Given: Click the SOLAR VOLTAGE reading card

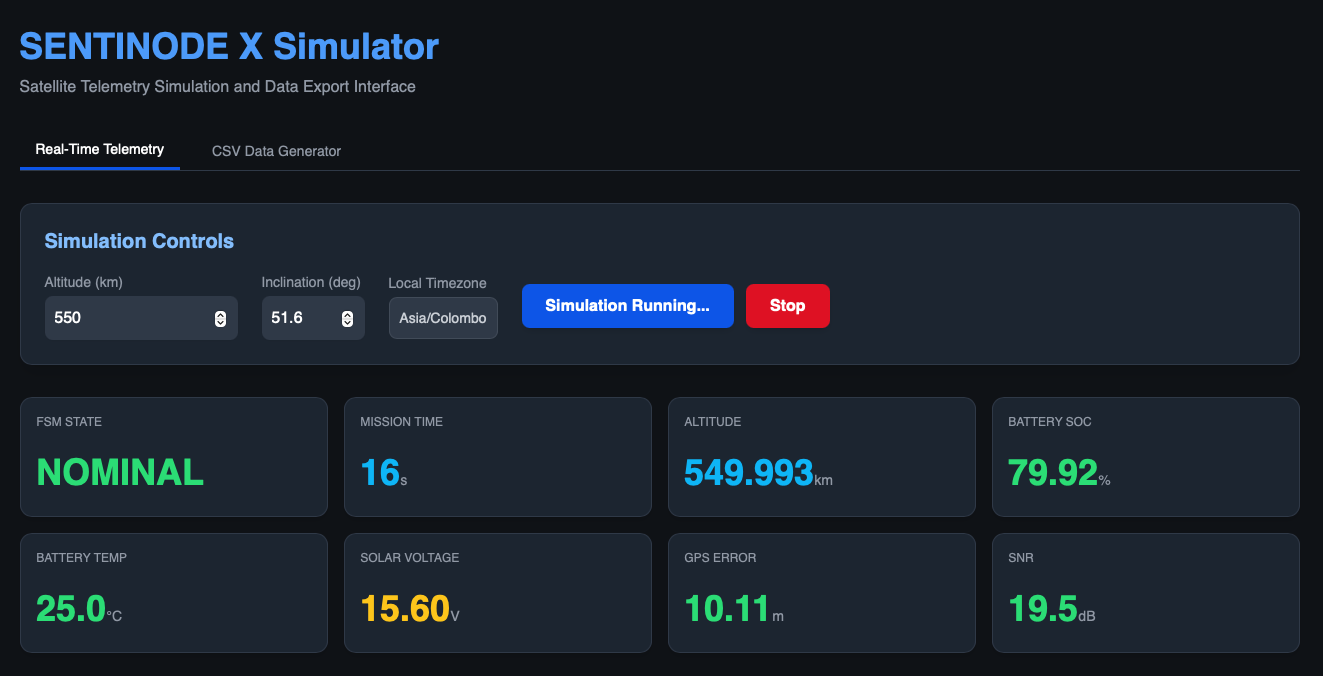Looking at the screenshot, I should coord(497,592).
